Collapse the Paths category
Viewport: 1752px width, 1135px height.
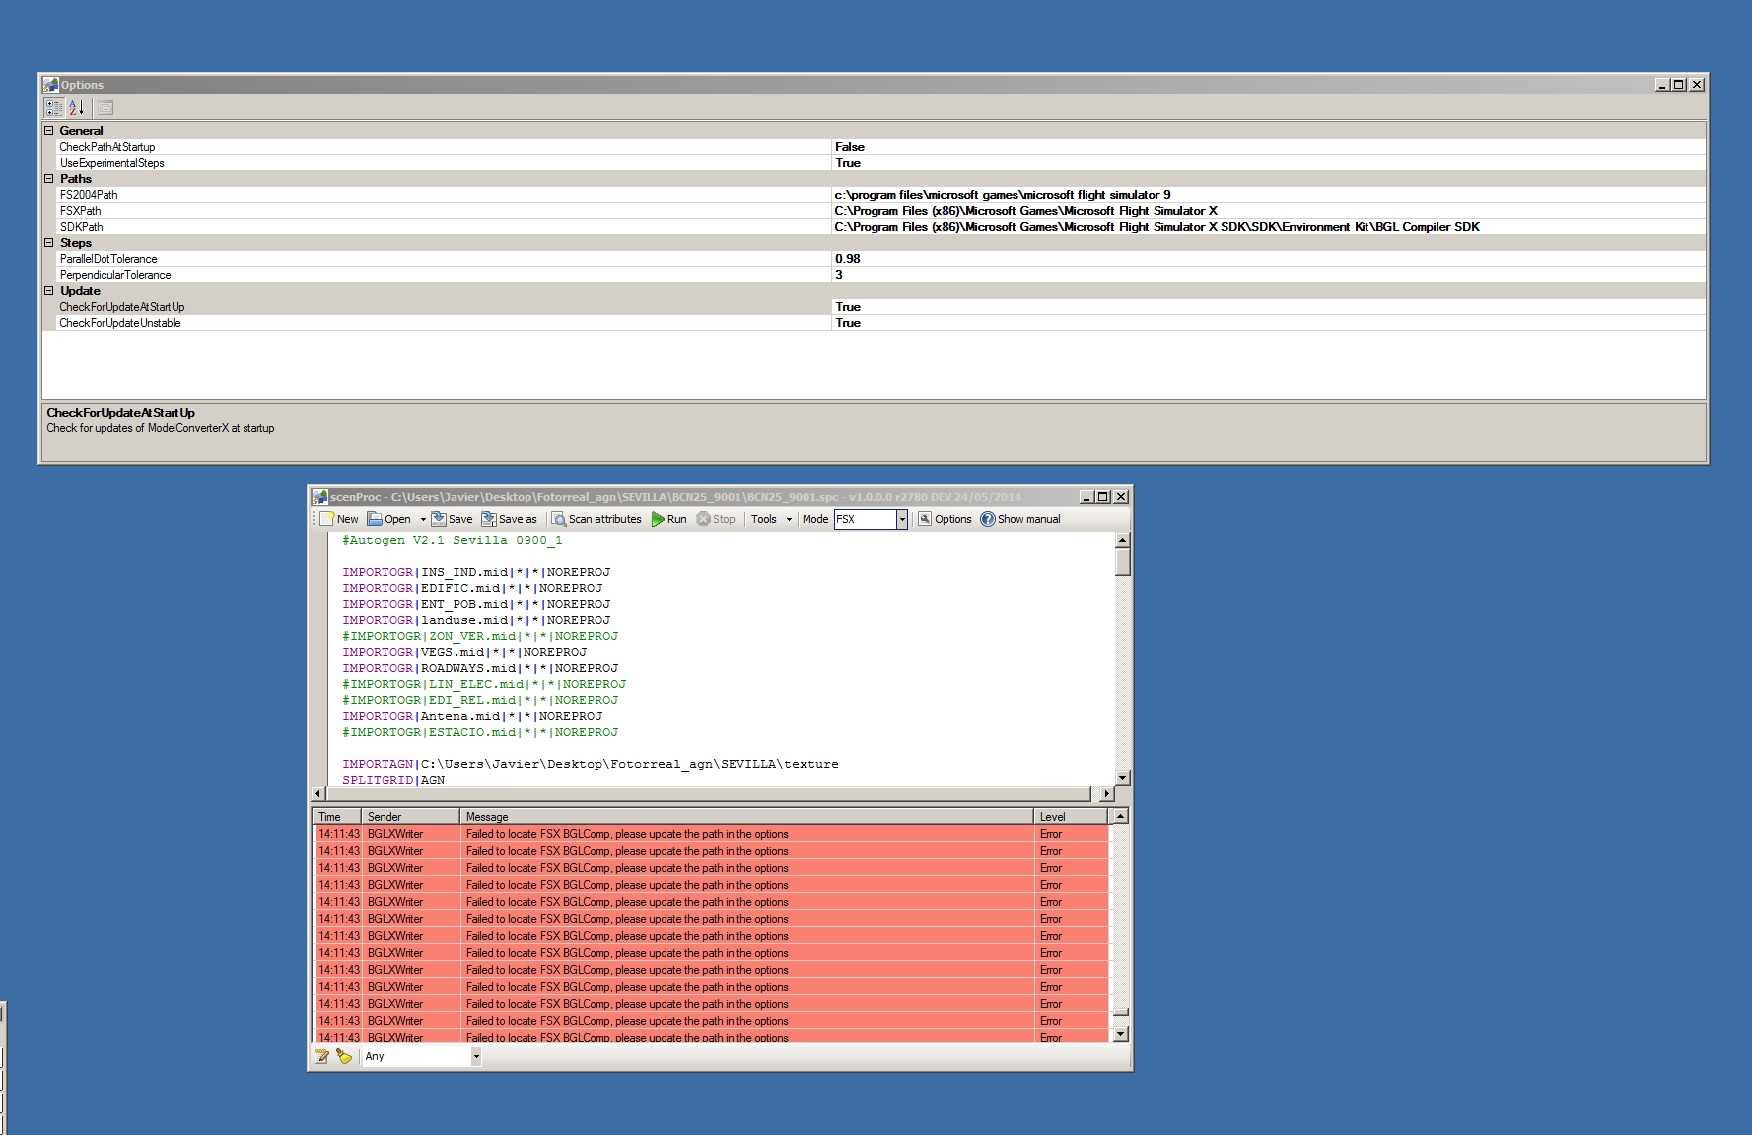pyautogui.click(x=49, y=179)
